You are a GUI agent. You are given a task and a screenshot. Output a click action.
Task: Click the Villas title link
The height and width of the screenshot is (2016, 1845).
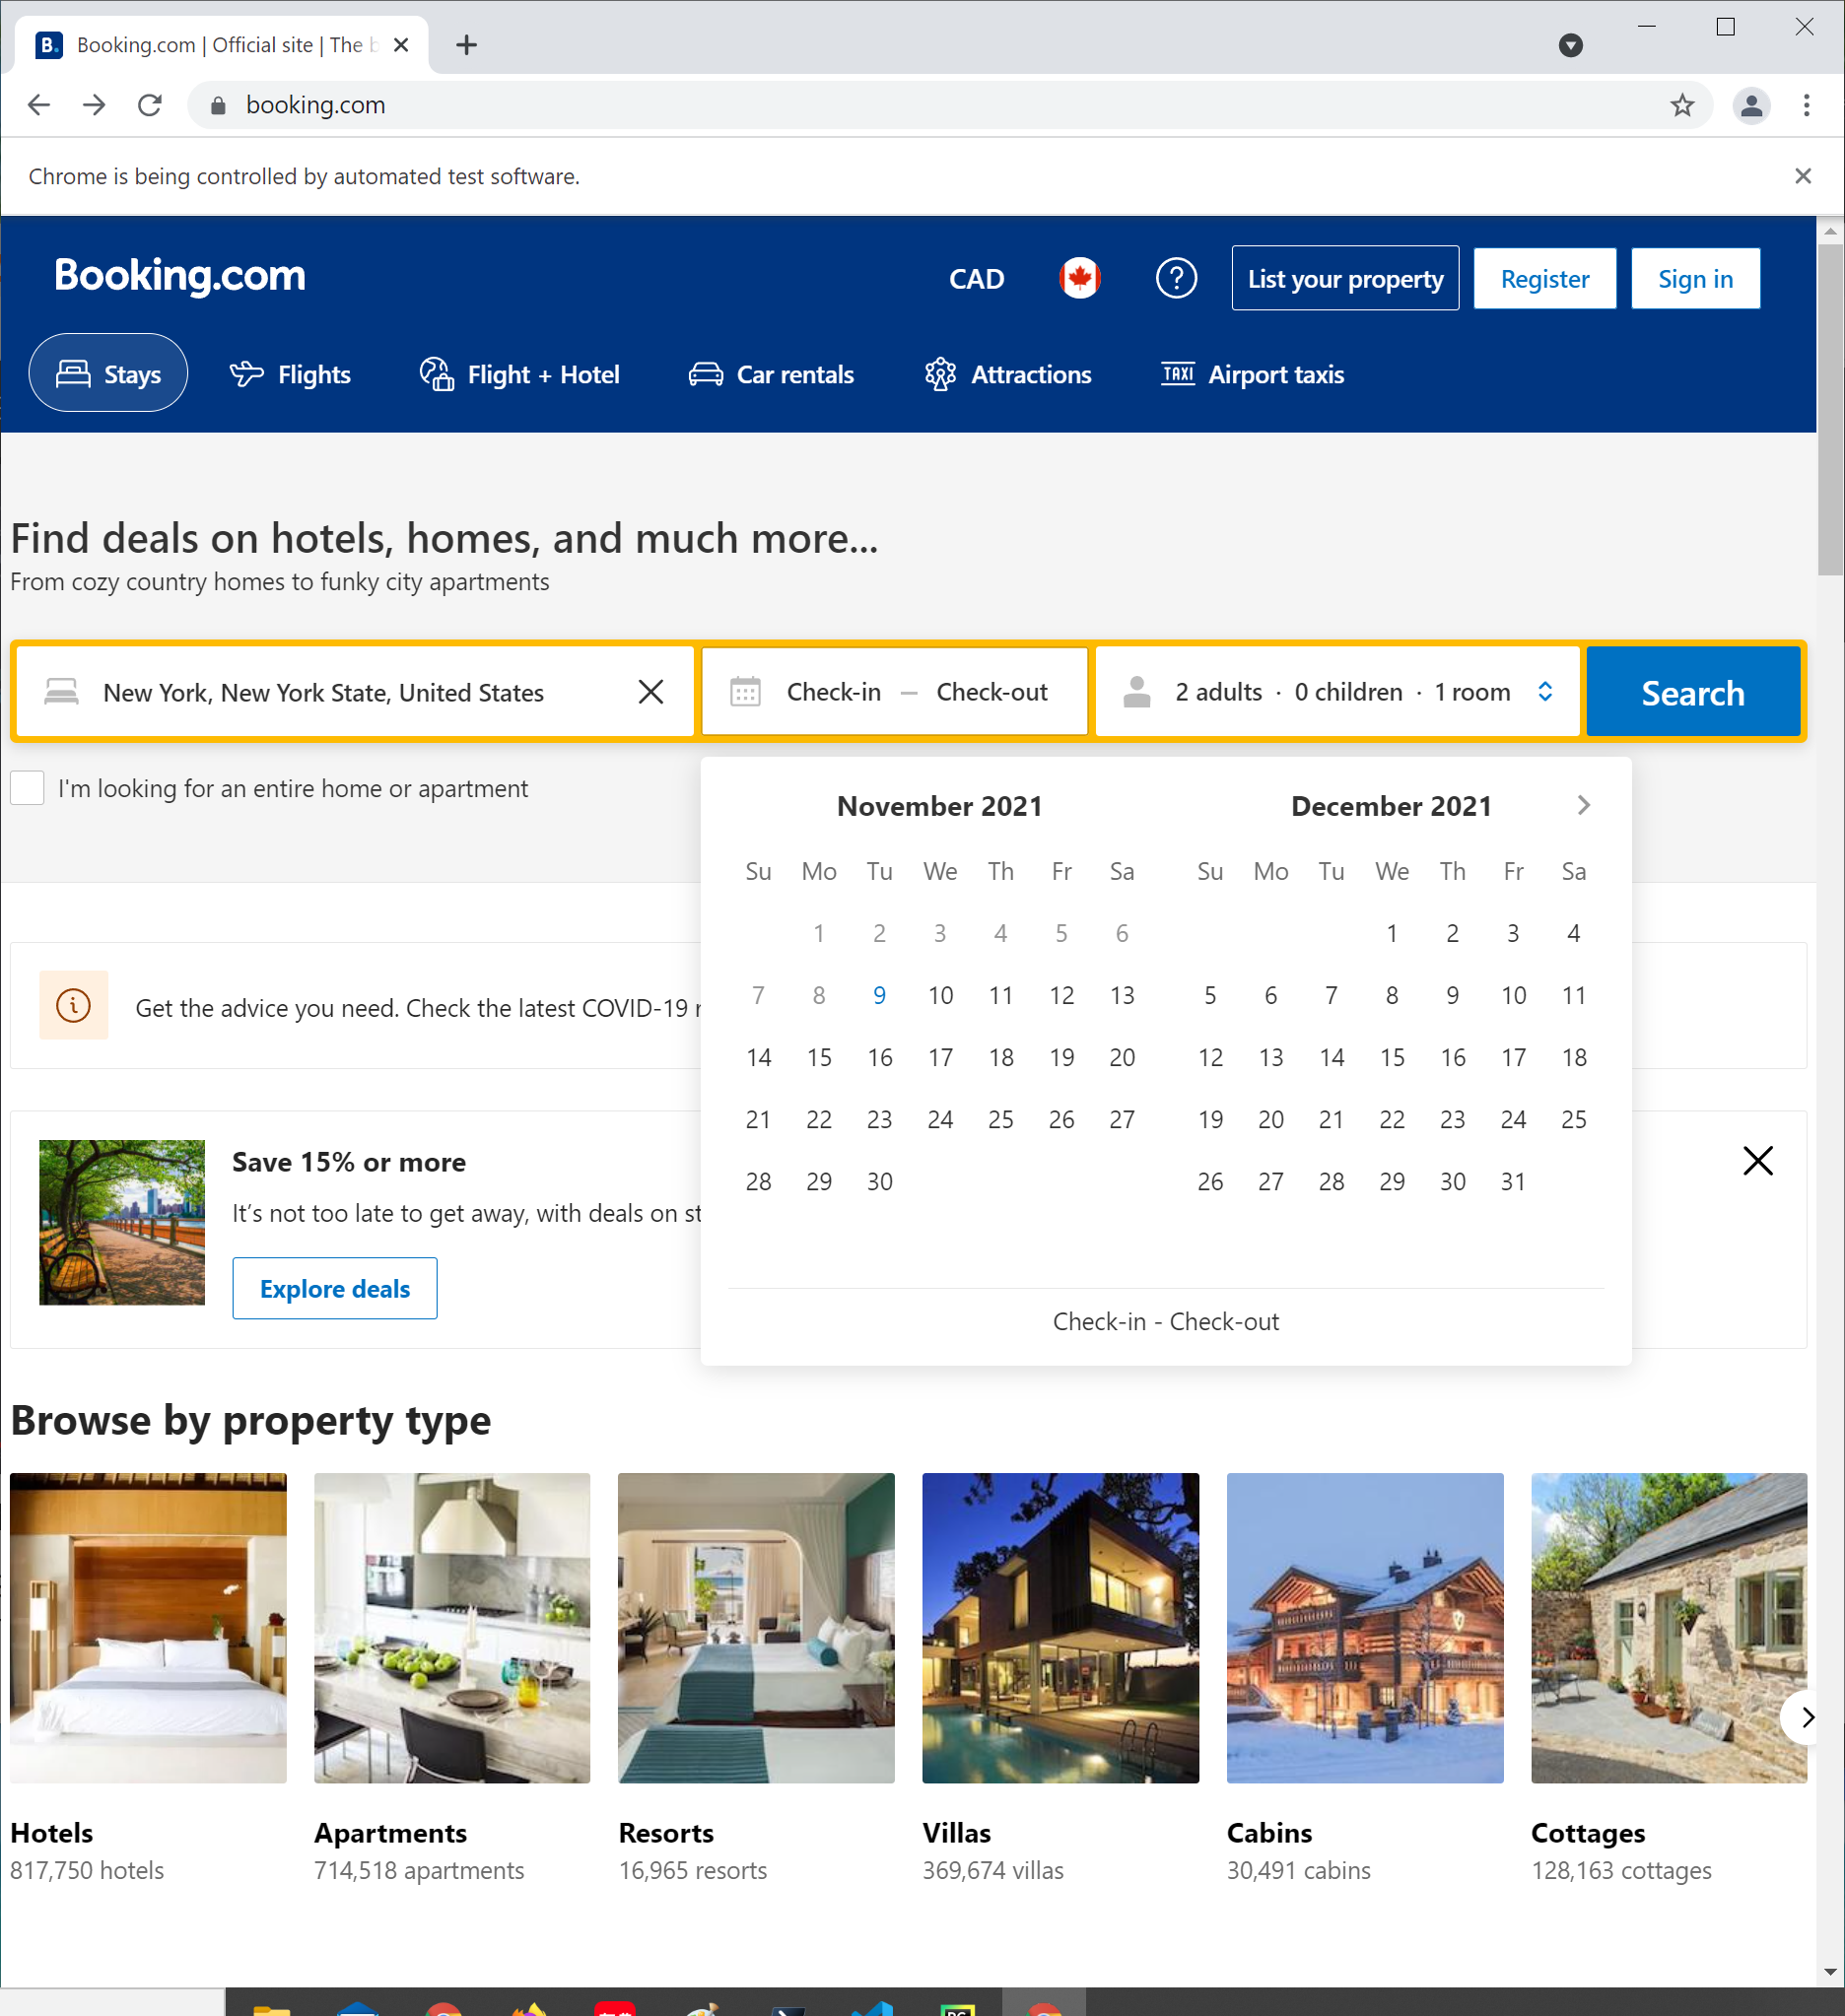tap(956, 1832)
